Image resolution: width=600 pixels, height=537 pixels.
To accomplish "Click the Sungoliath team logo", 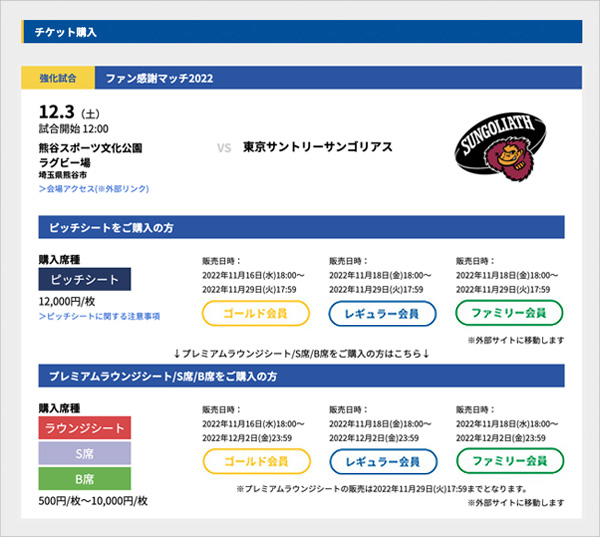I will (500, 147).
